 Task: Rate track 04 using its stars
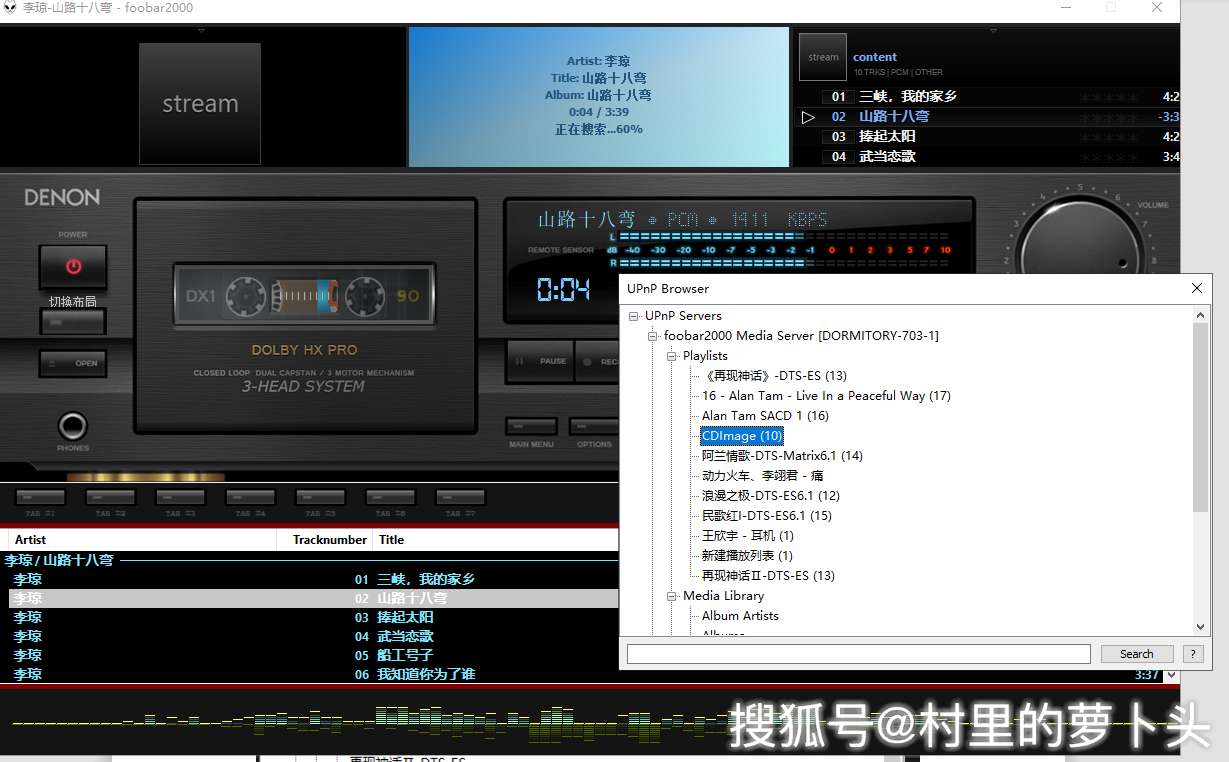pyautogui.click(x=1108, y=157)
